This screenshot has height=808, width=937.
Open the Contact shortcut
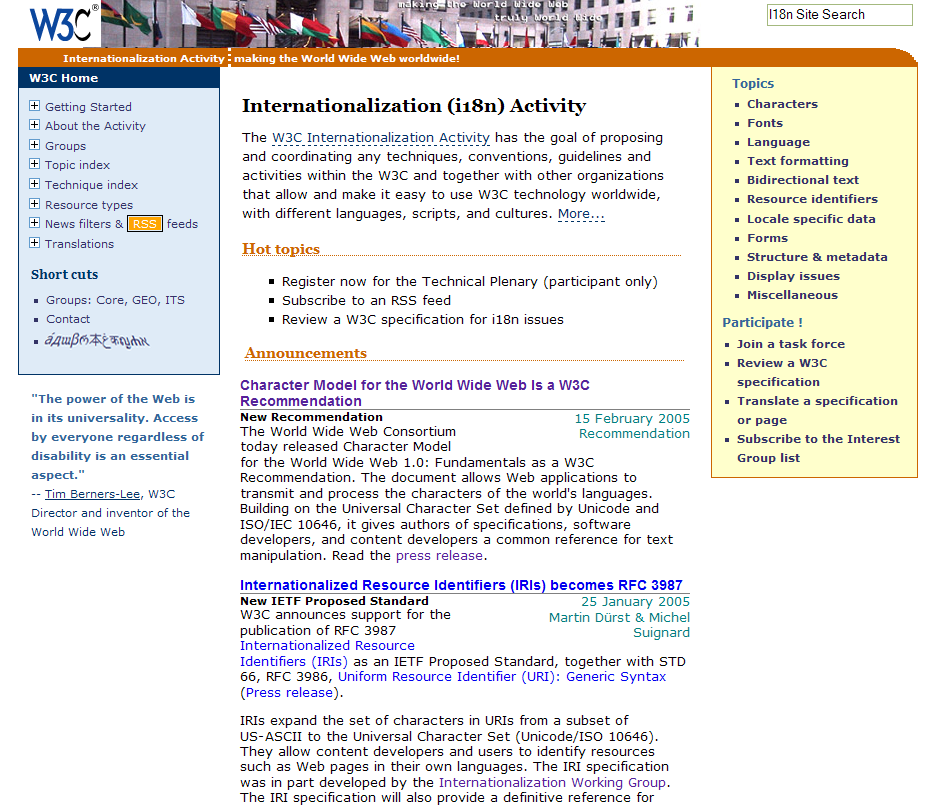tap(68, 319)
